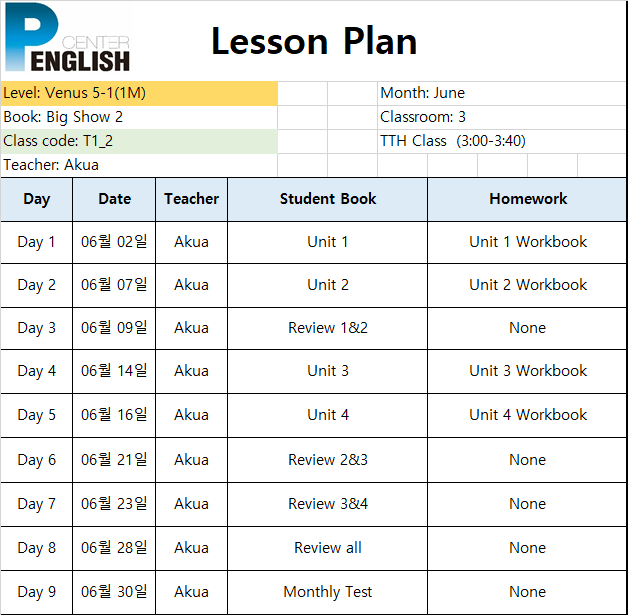Select the Review 1&2 cell
This screenshot has width=628, height=615.
coord(328,328)
